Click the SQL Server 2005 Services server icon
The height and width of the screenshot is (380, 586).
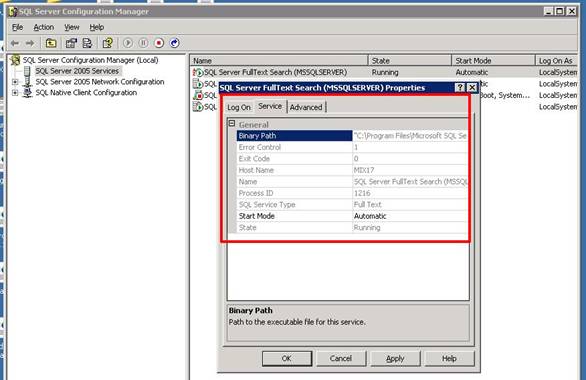click(x=27, y=71)
